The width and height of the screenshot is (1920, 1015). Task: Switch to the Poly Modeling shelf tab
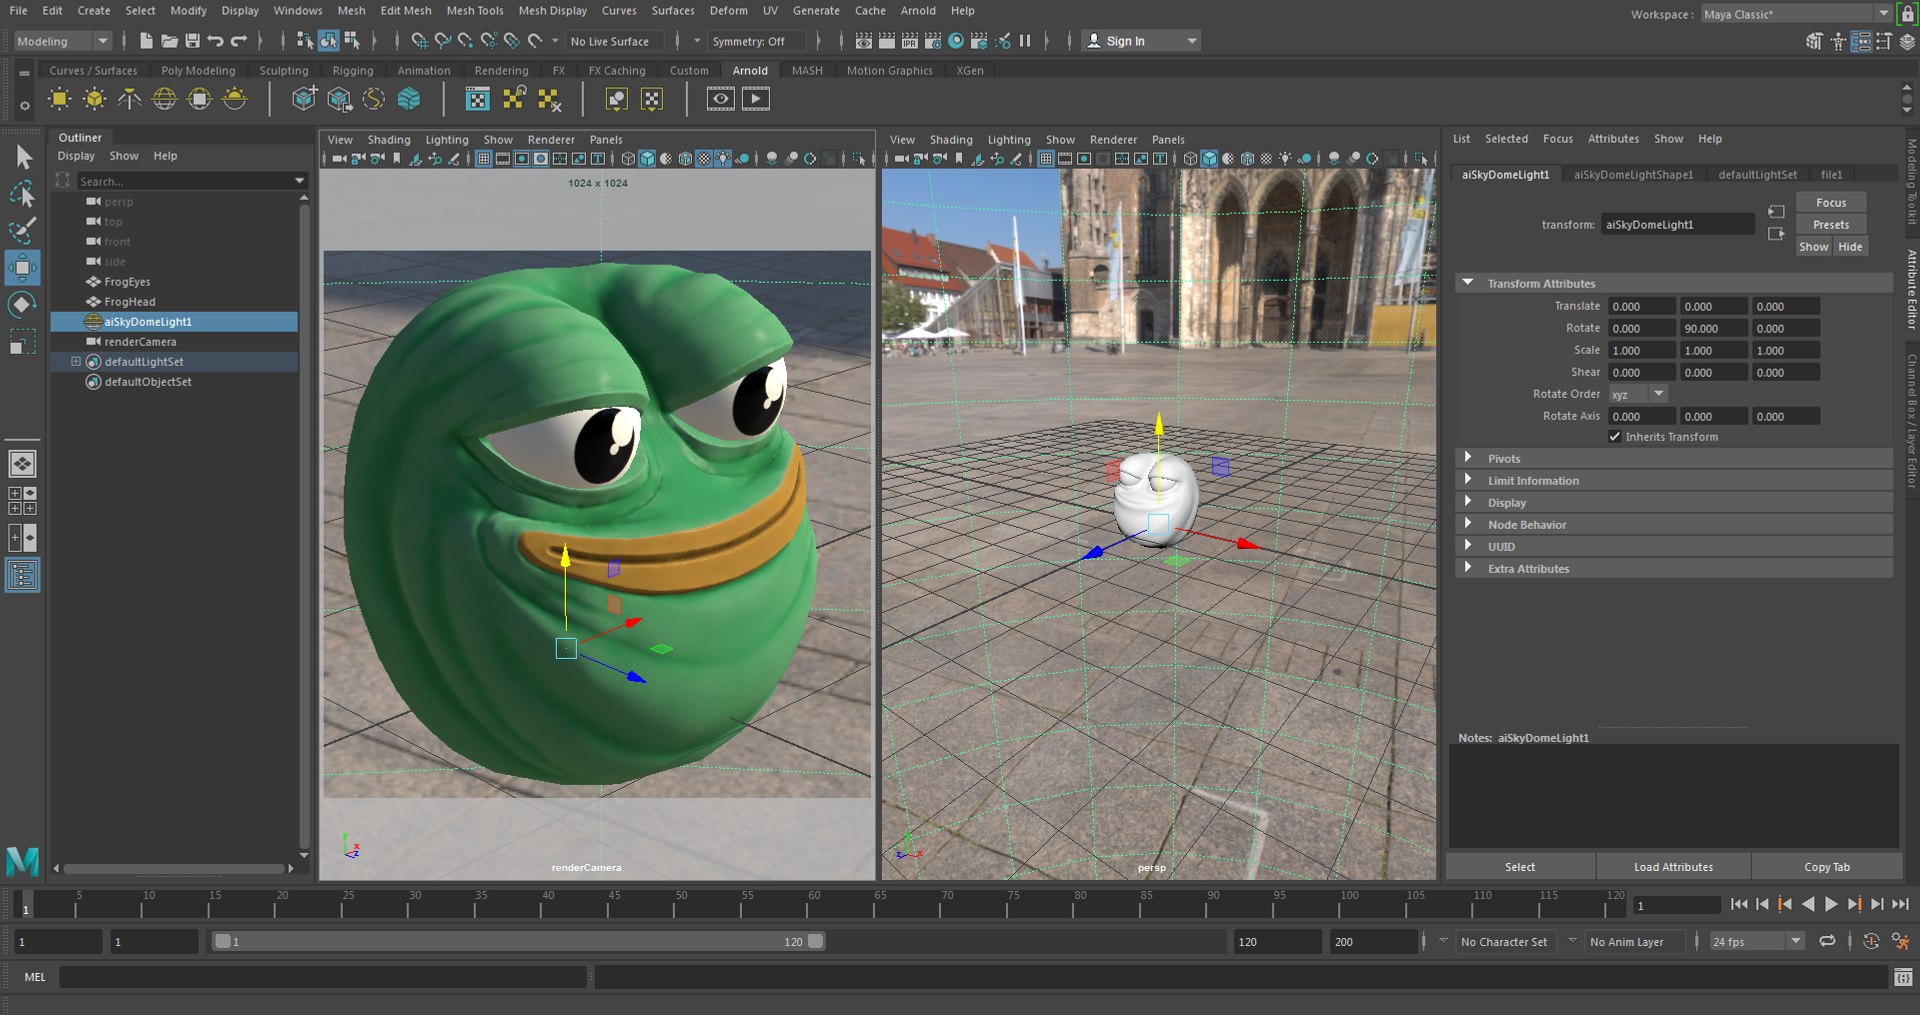click(x=198, y=71)
